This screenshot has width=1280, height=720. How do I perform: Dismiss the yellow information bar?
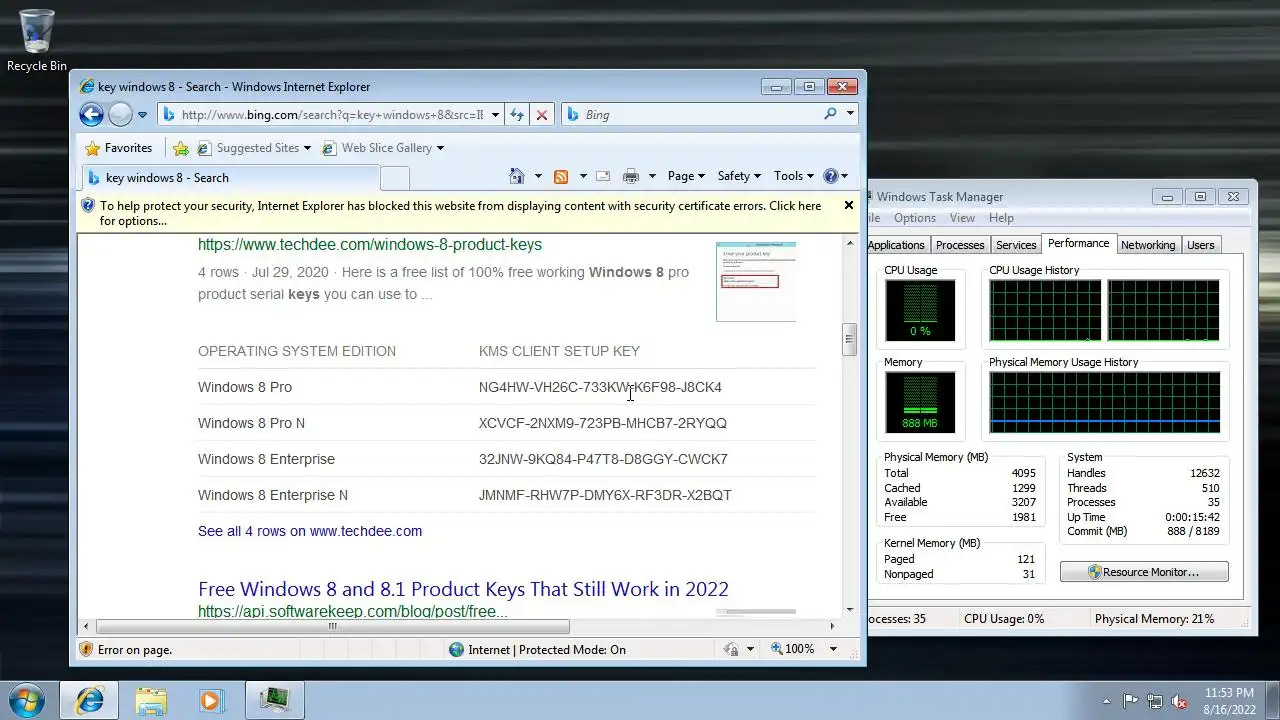[849, 205]
